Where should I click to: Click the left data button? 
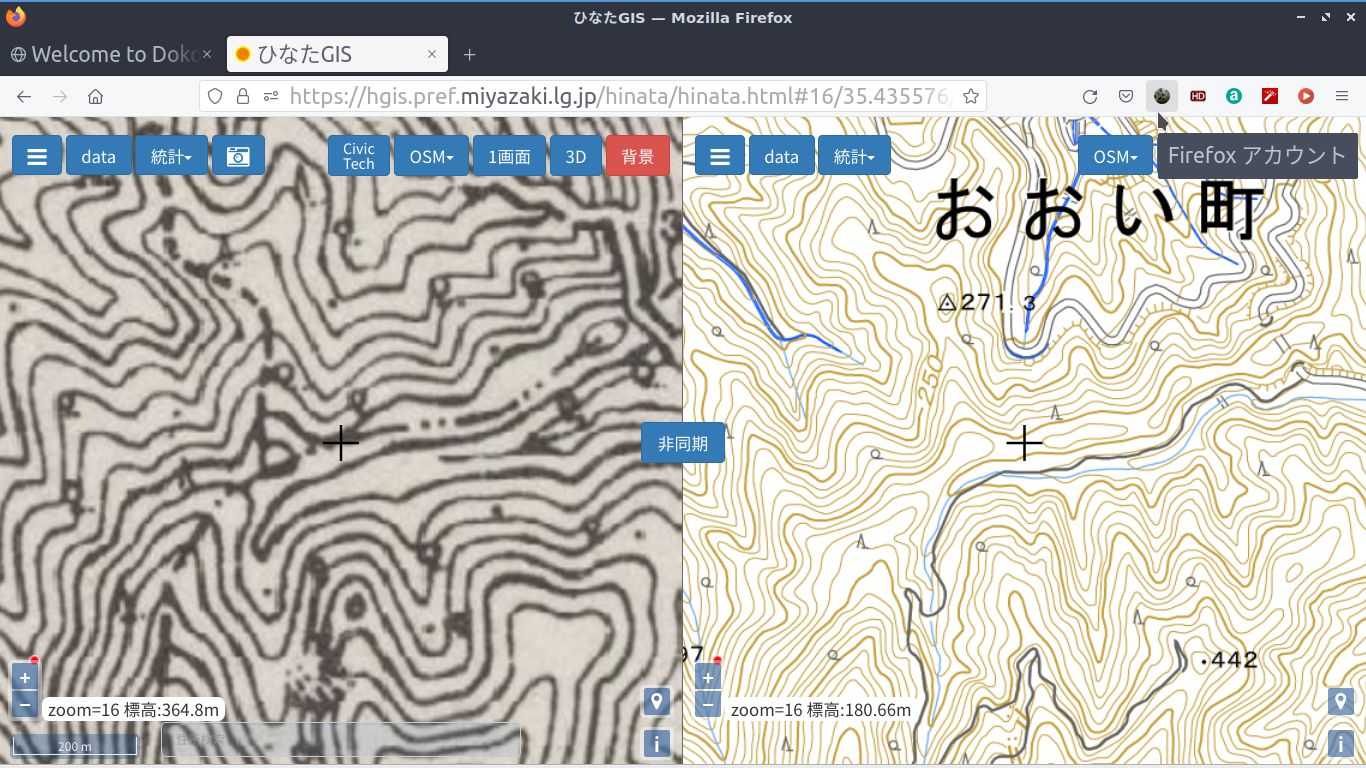point(98,156)
